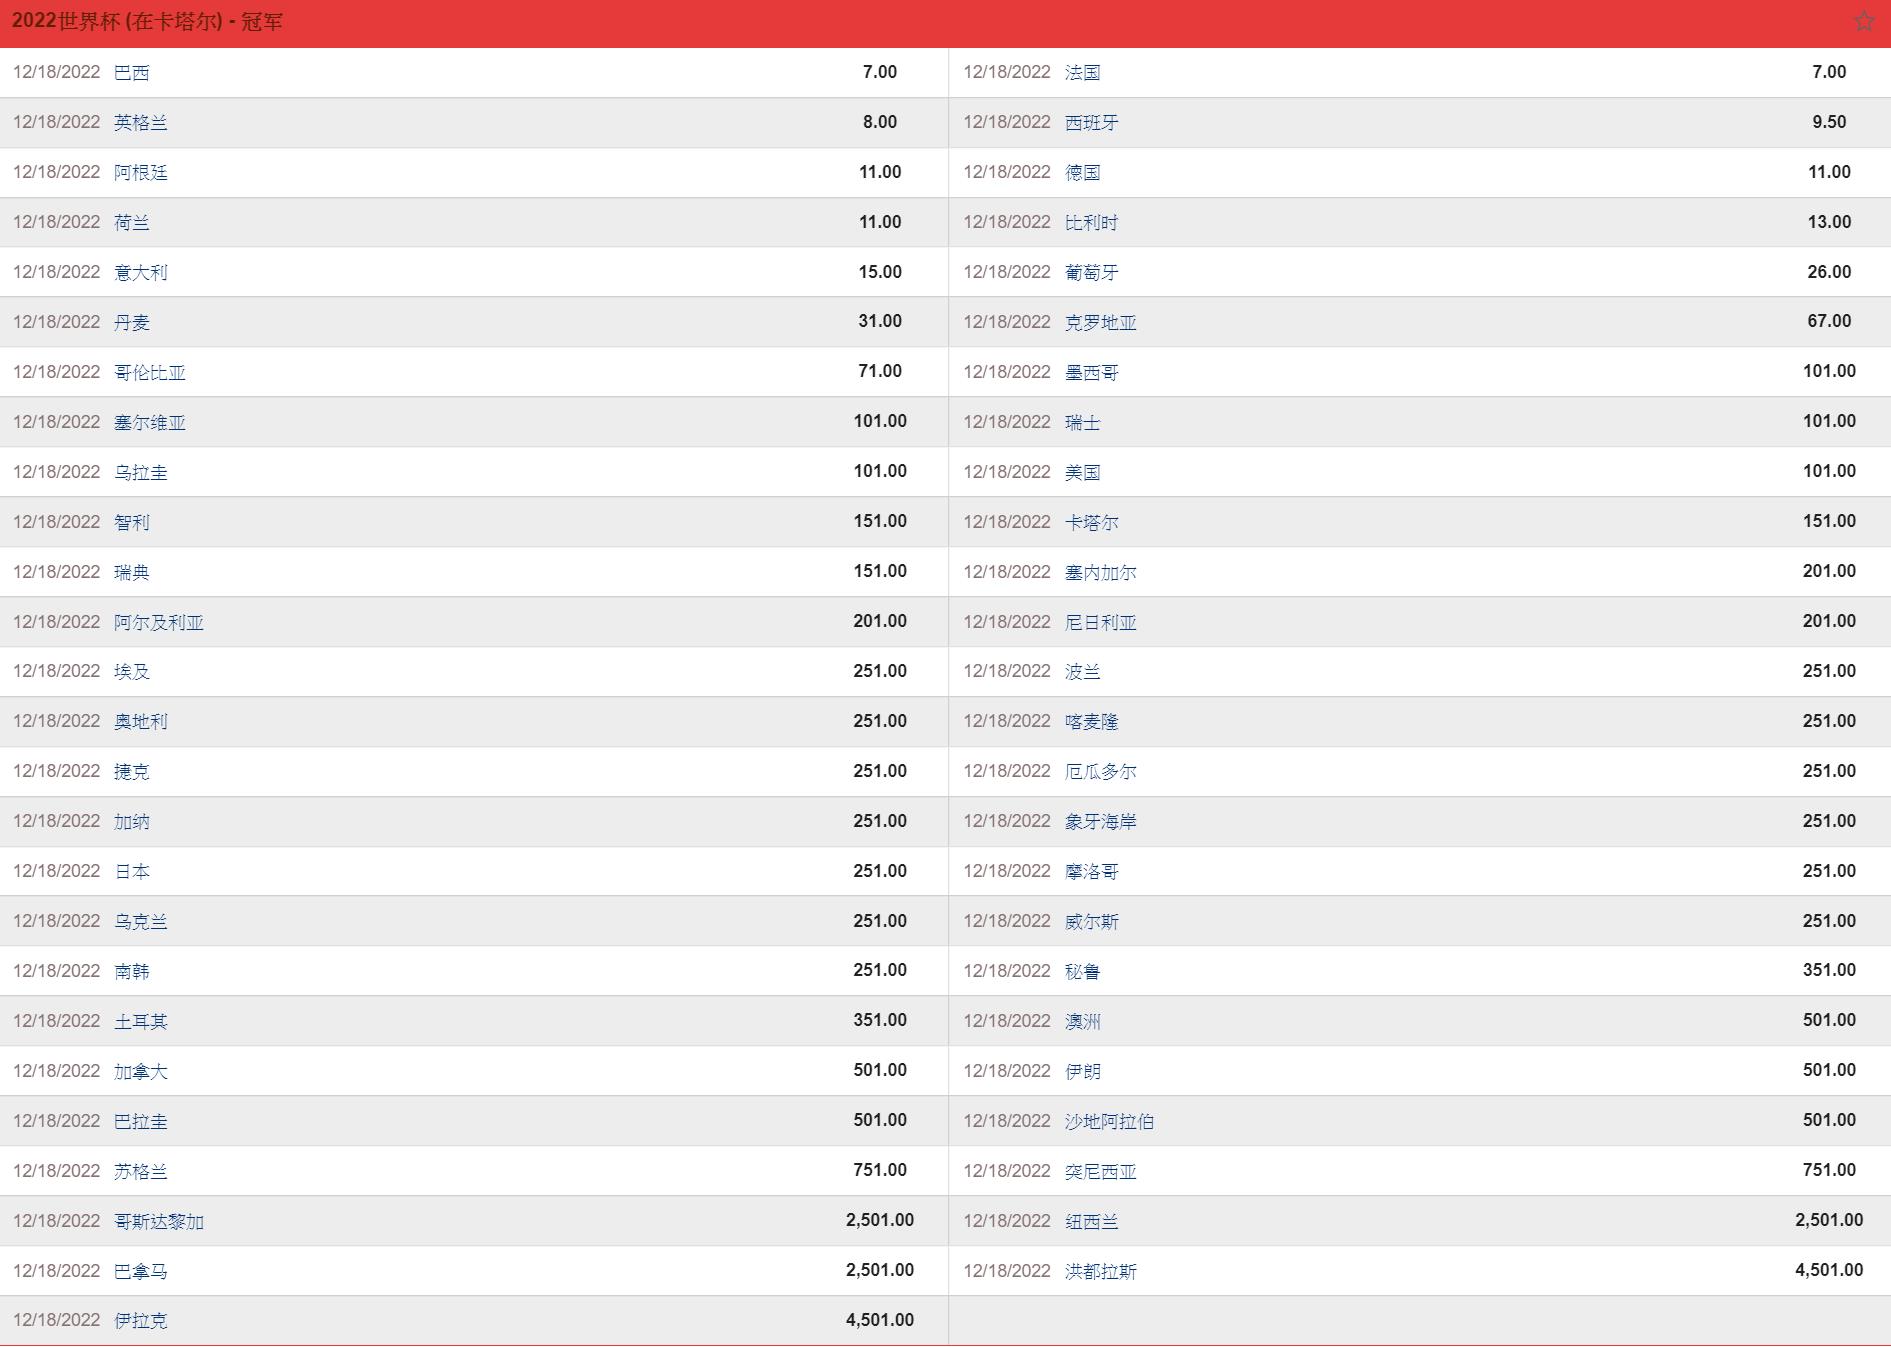Screen dimensions: 1891x1347
Task: Click 哥斯达黎加 odds 2,501.00
Action: point(880,1220)
